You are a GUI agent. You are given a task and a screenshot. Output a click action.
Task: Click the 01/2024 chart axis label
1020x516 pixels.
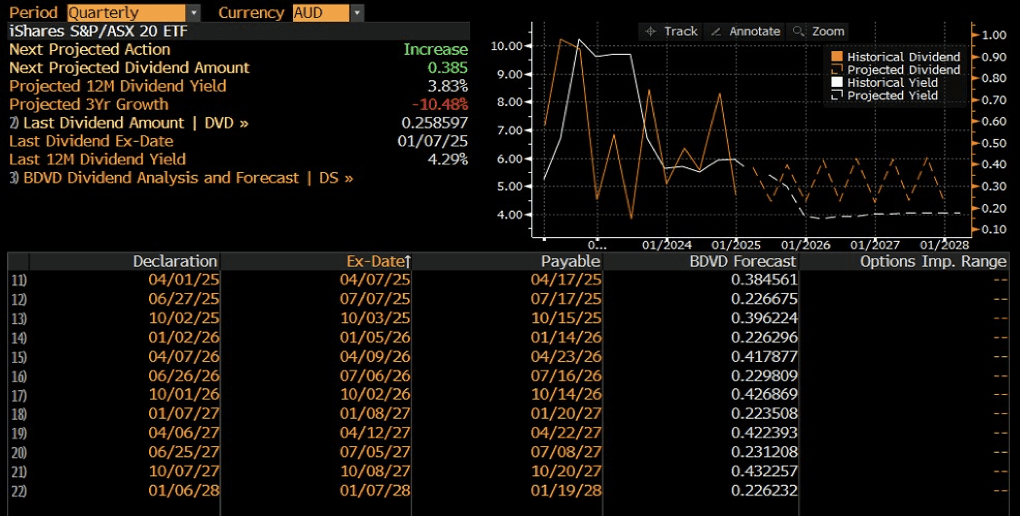click(x=666, y=245)
